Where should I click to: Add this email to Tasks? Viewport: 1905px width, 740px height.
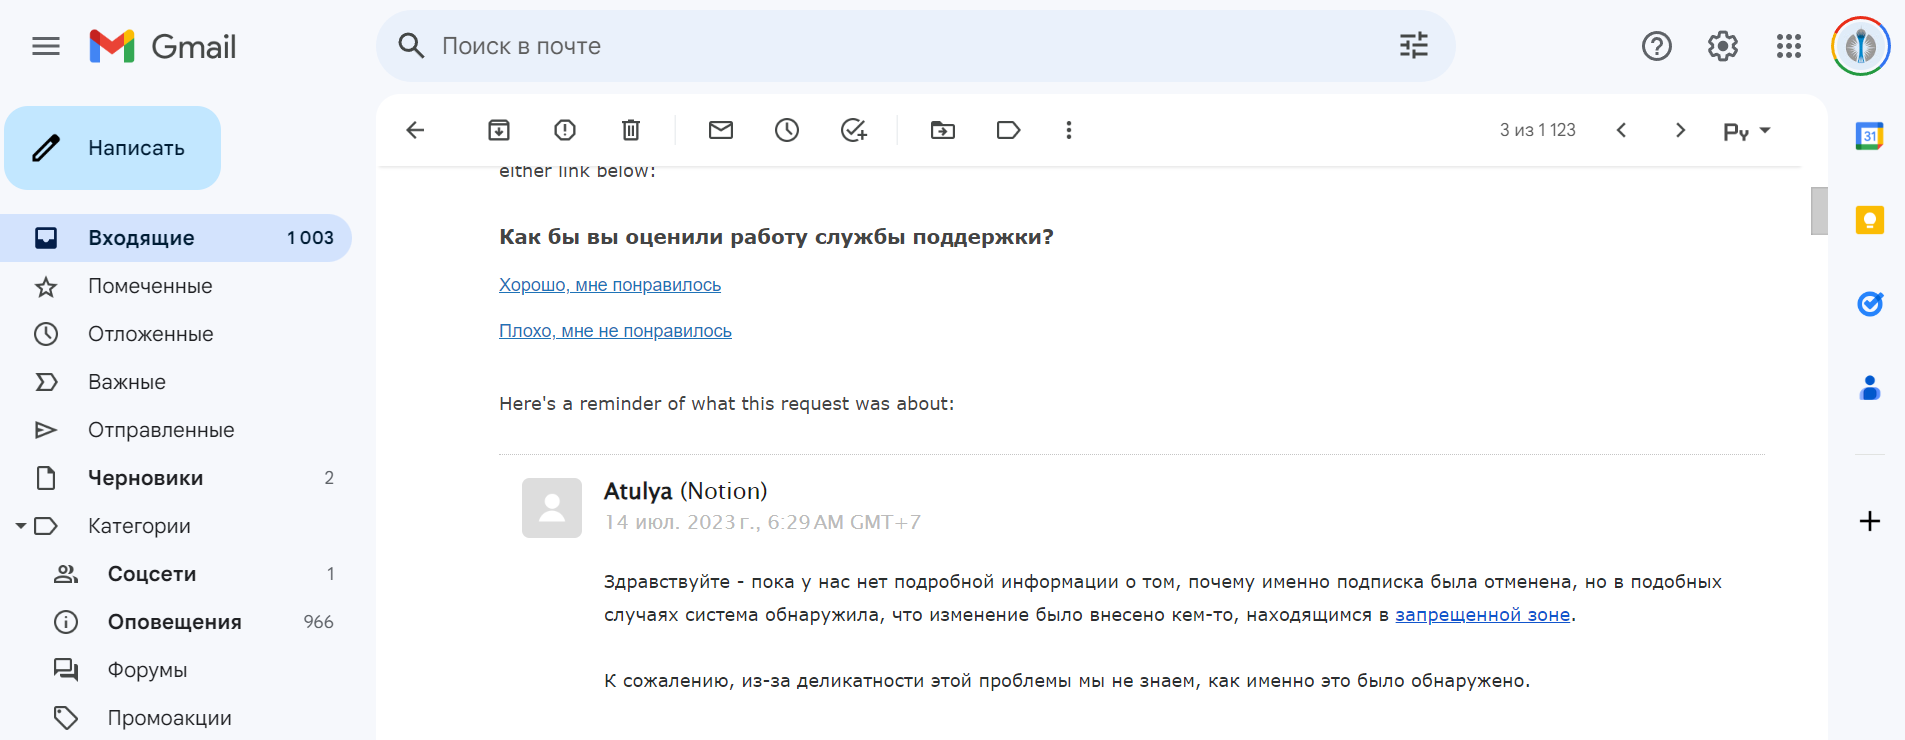pyautogui.click(x=852, y=130)
